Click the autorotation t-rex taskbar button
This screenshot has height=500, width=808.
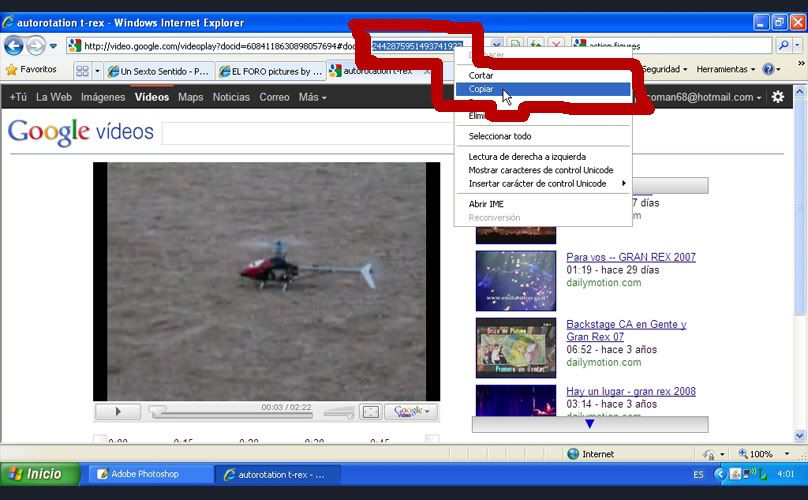click(277, 474)
